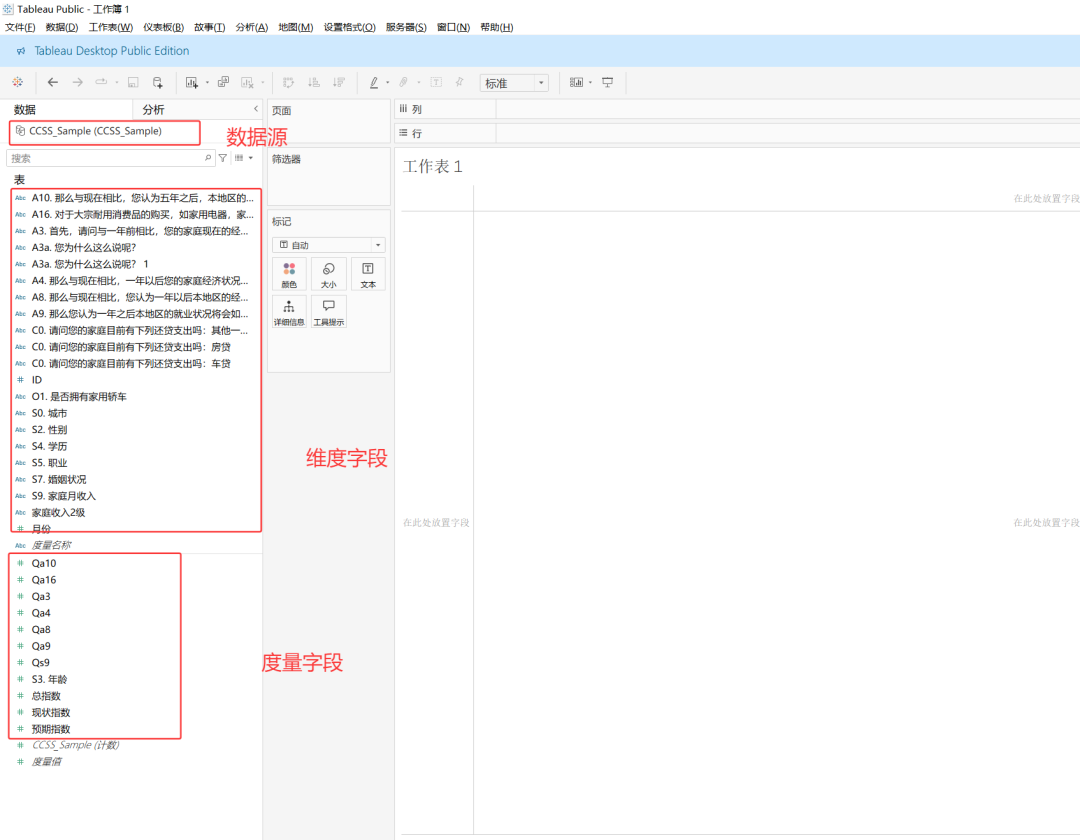The image size is (1080, 840).
Task: Click the presentation mode icon
Action: click(x=608, y=83)
